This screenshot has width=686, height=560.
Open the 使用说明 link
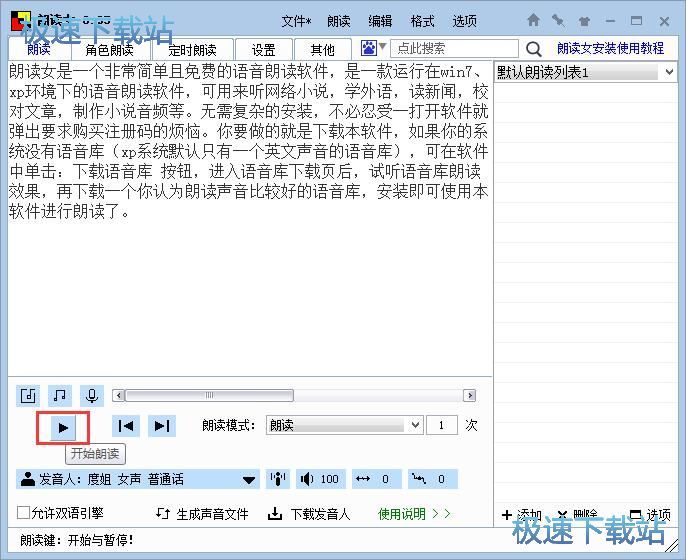(414, 514)
